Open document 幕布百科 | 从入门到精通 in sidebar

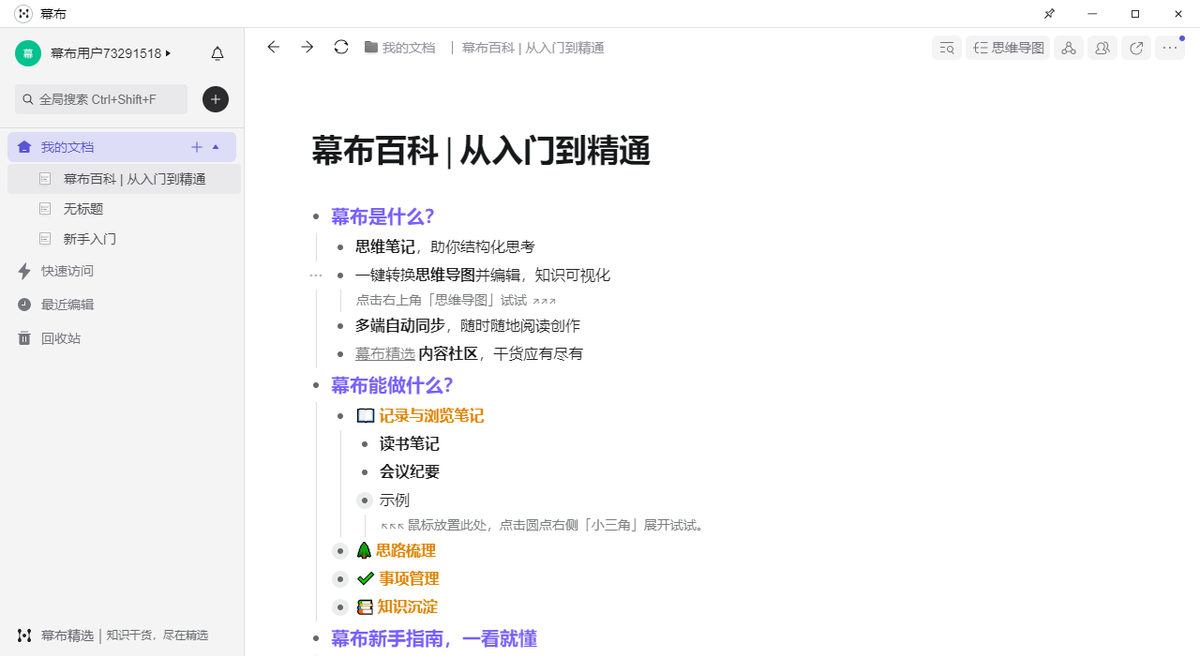pyautogui.click(x=124, y=179)
